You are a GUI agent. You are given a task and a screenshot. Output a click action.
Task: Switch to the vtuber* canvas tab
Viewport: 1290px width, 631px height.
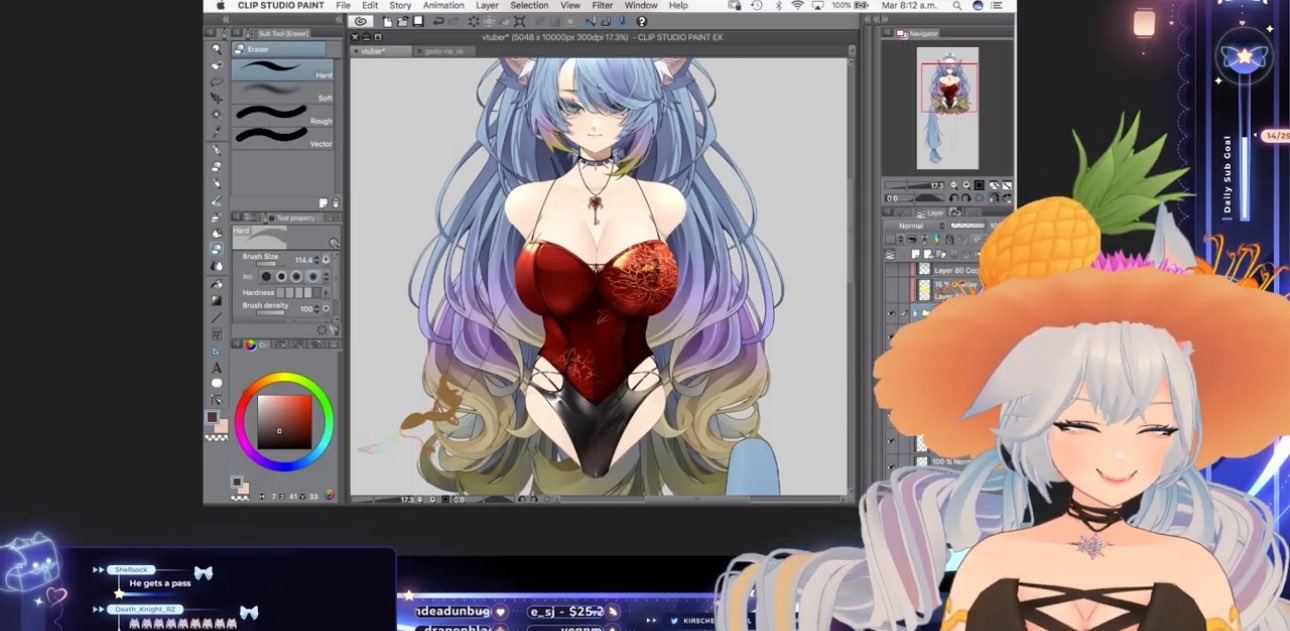[x=381, y=50]
